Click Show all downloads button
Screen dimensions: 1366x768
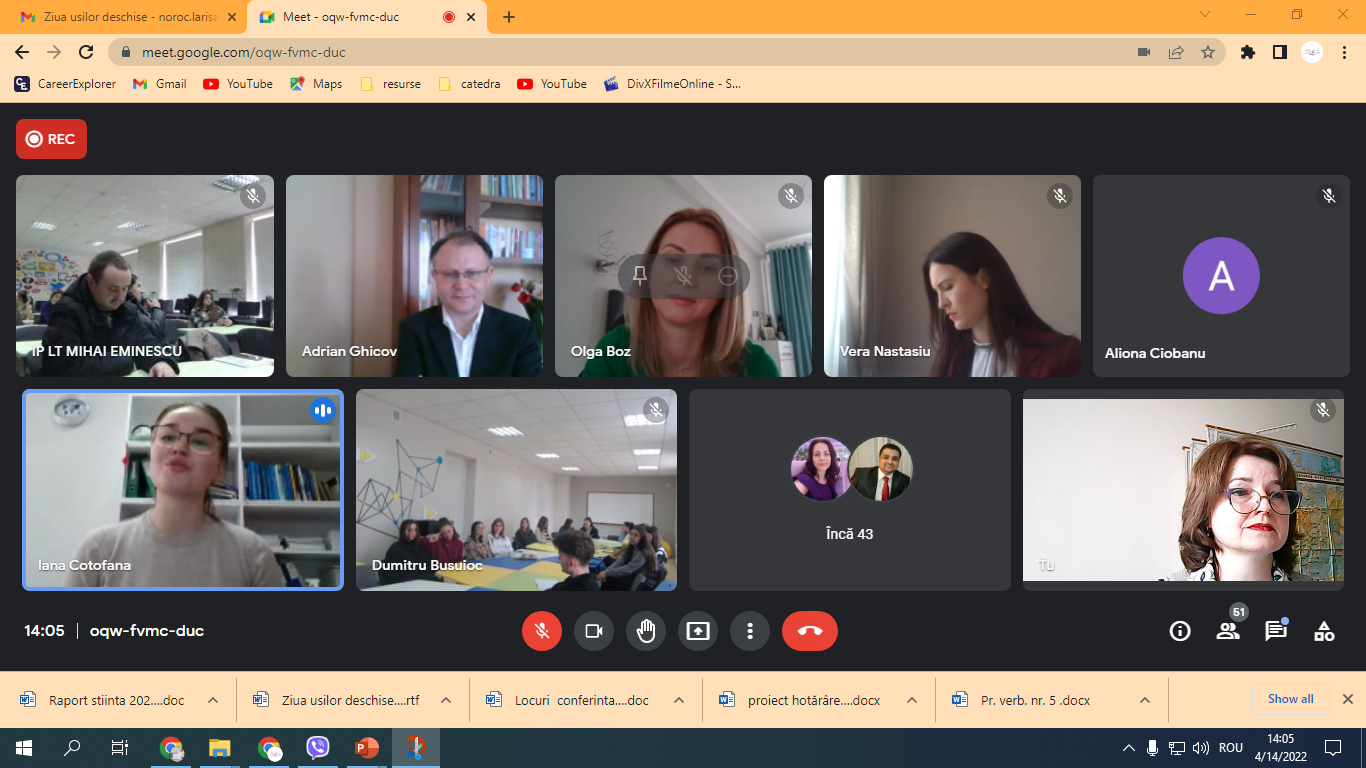(x=1291, y=699)
